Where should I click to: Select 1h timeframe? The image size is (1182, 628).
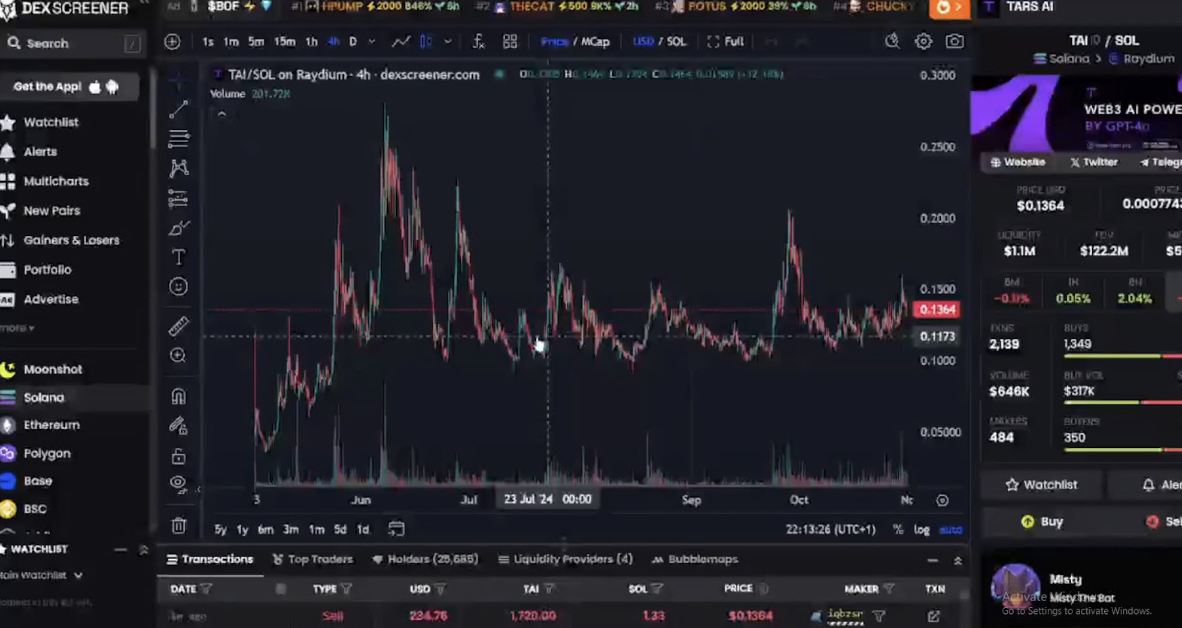[x=311, y=41]
